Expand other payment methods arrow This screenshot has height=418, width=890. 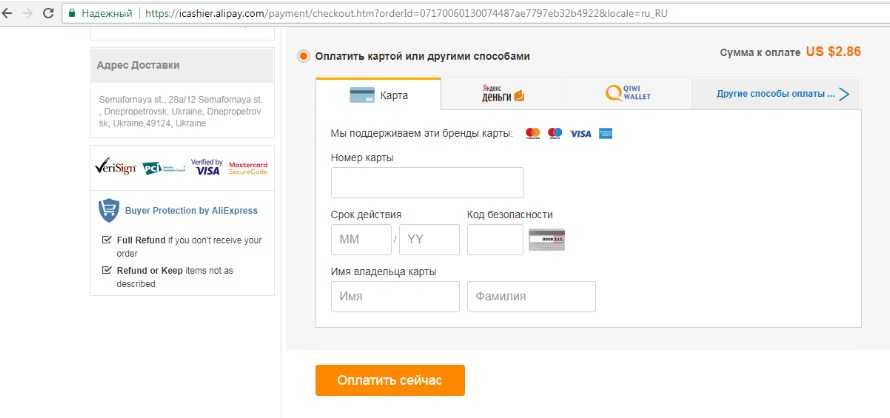[844, 94]
